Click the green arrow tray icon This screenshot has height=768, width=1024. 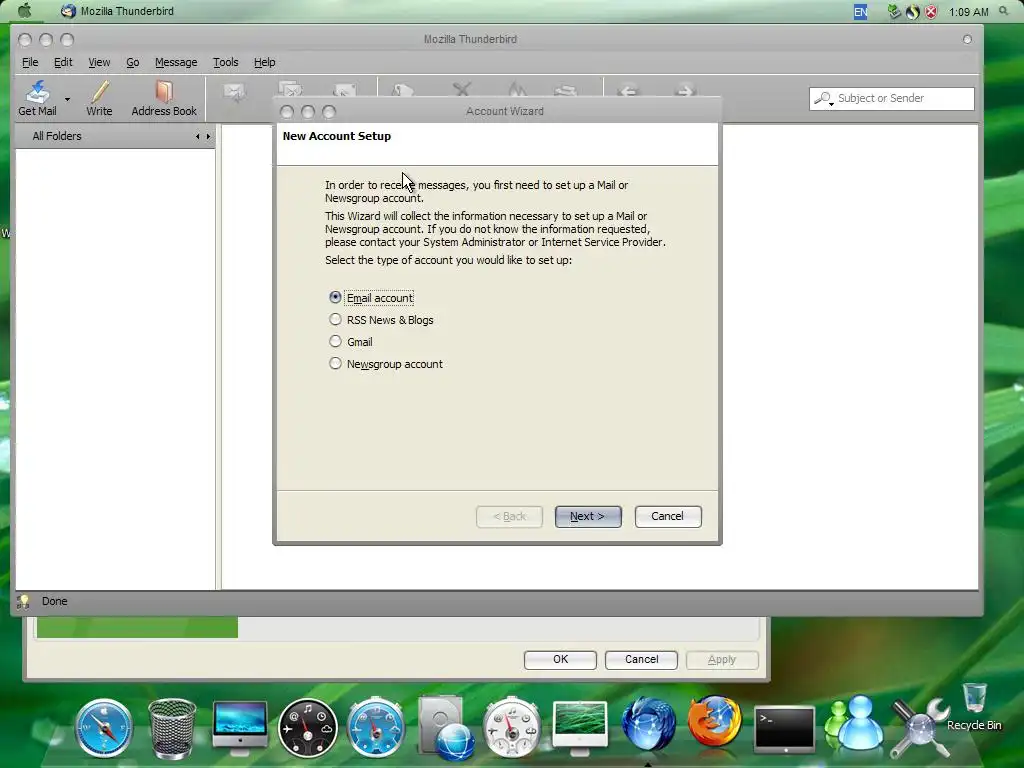894,11
